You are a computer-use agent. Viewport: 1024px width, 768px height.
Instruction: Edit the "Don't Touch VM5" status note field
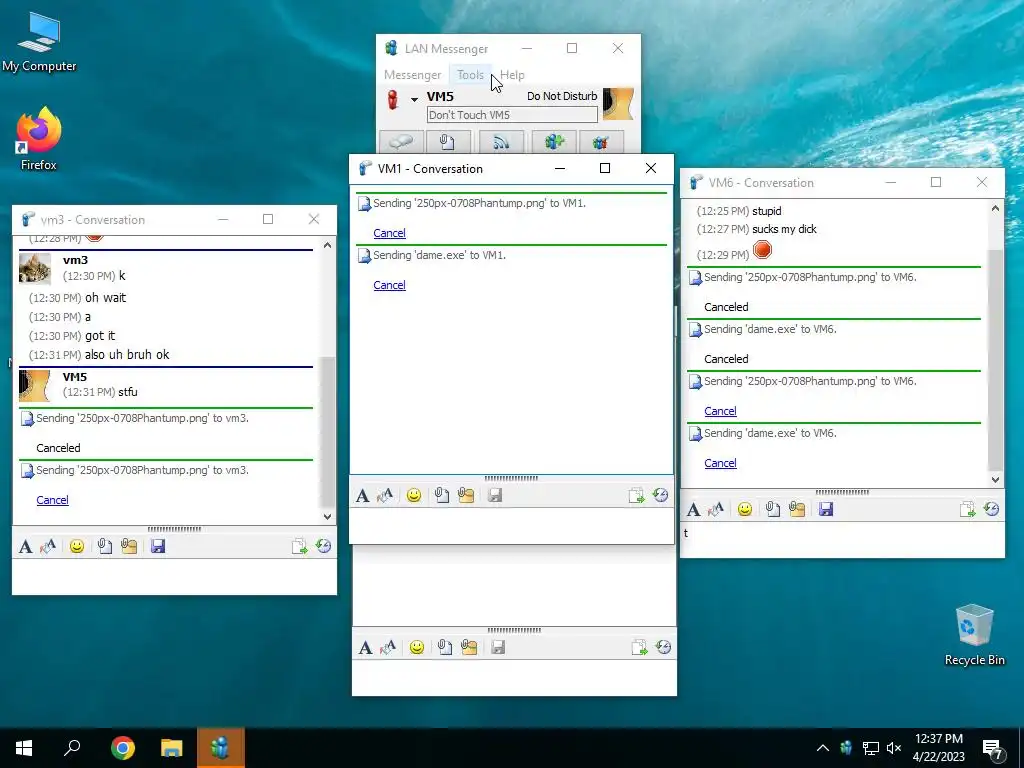tap(512, 115)
